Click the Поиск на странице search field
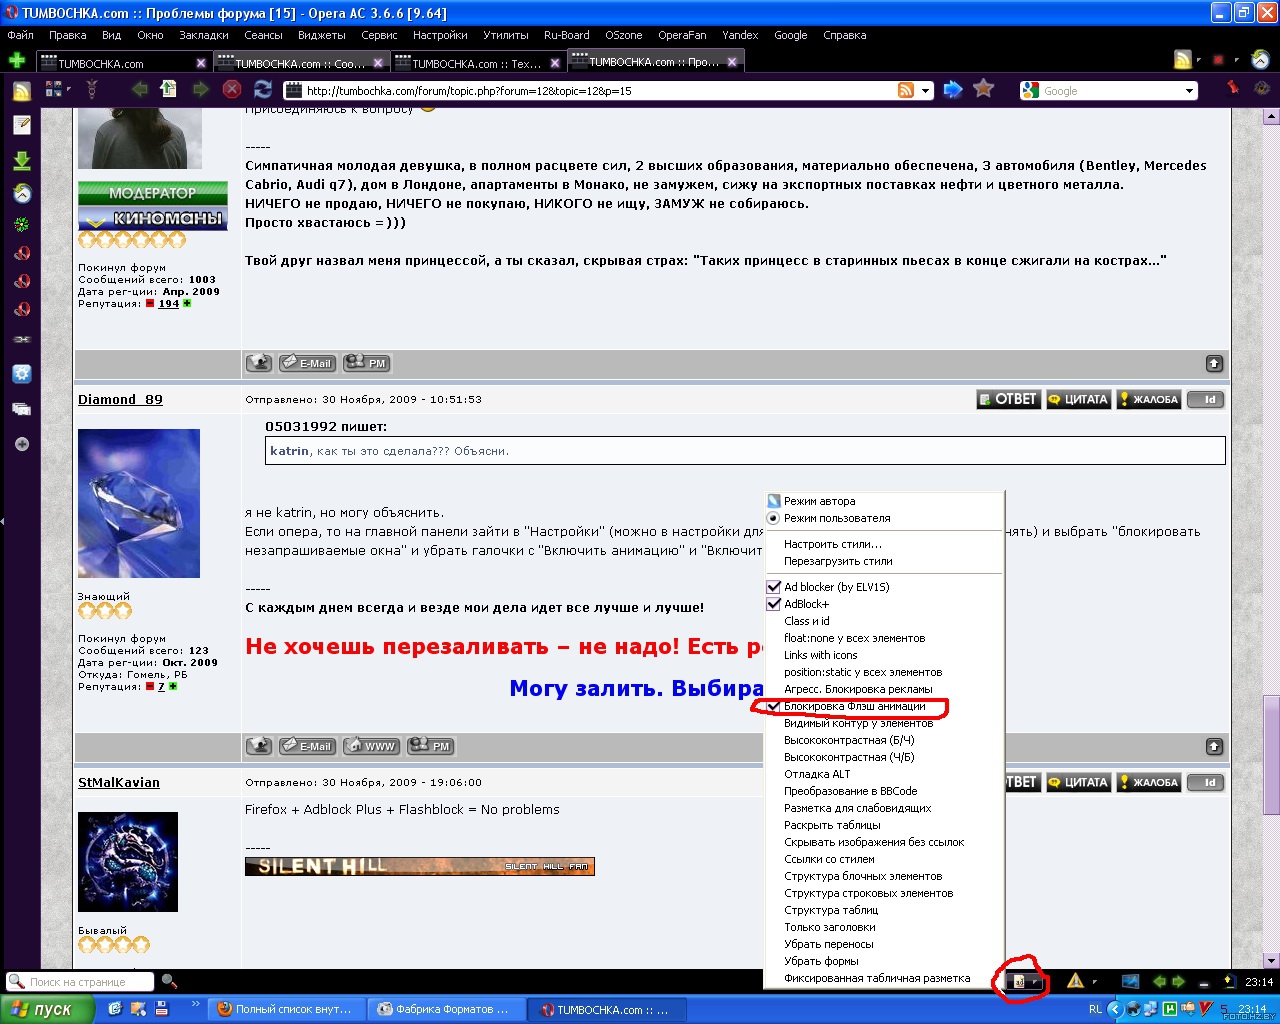1280x1024 pixels. pyautogui.click(x=80, y=982)
